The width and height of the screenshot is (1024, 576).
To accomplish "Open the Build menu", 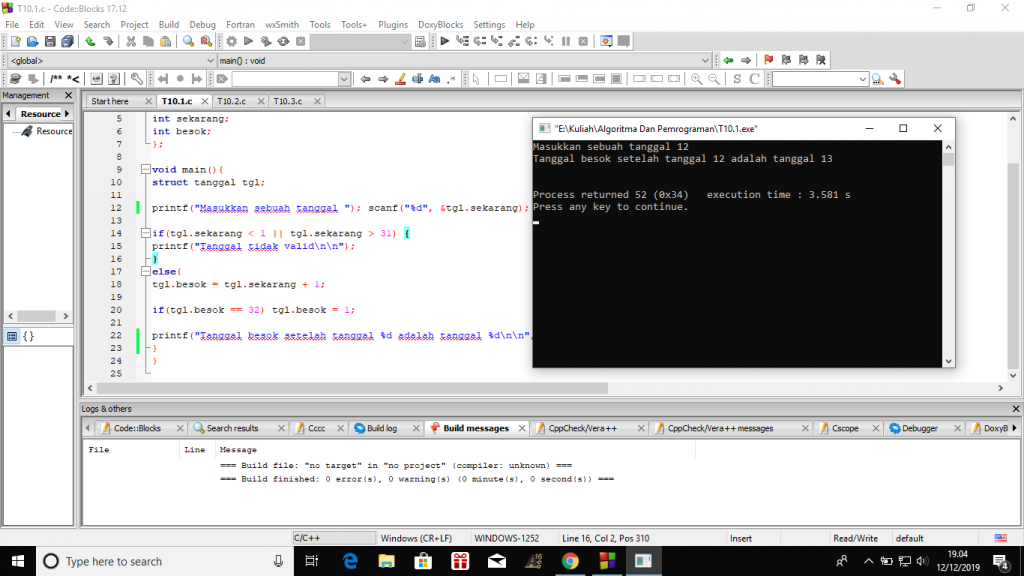I will coord(168,24).
